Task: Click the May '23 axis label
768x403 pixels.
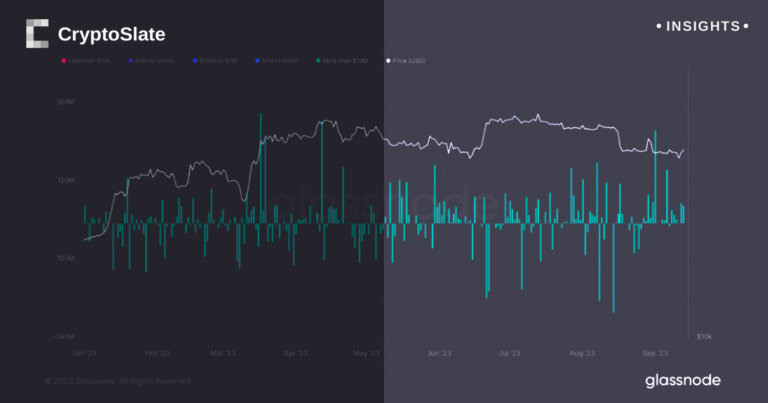Action: tap(366, 353)
